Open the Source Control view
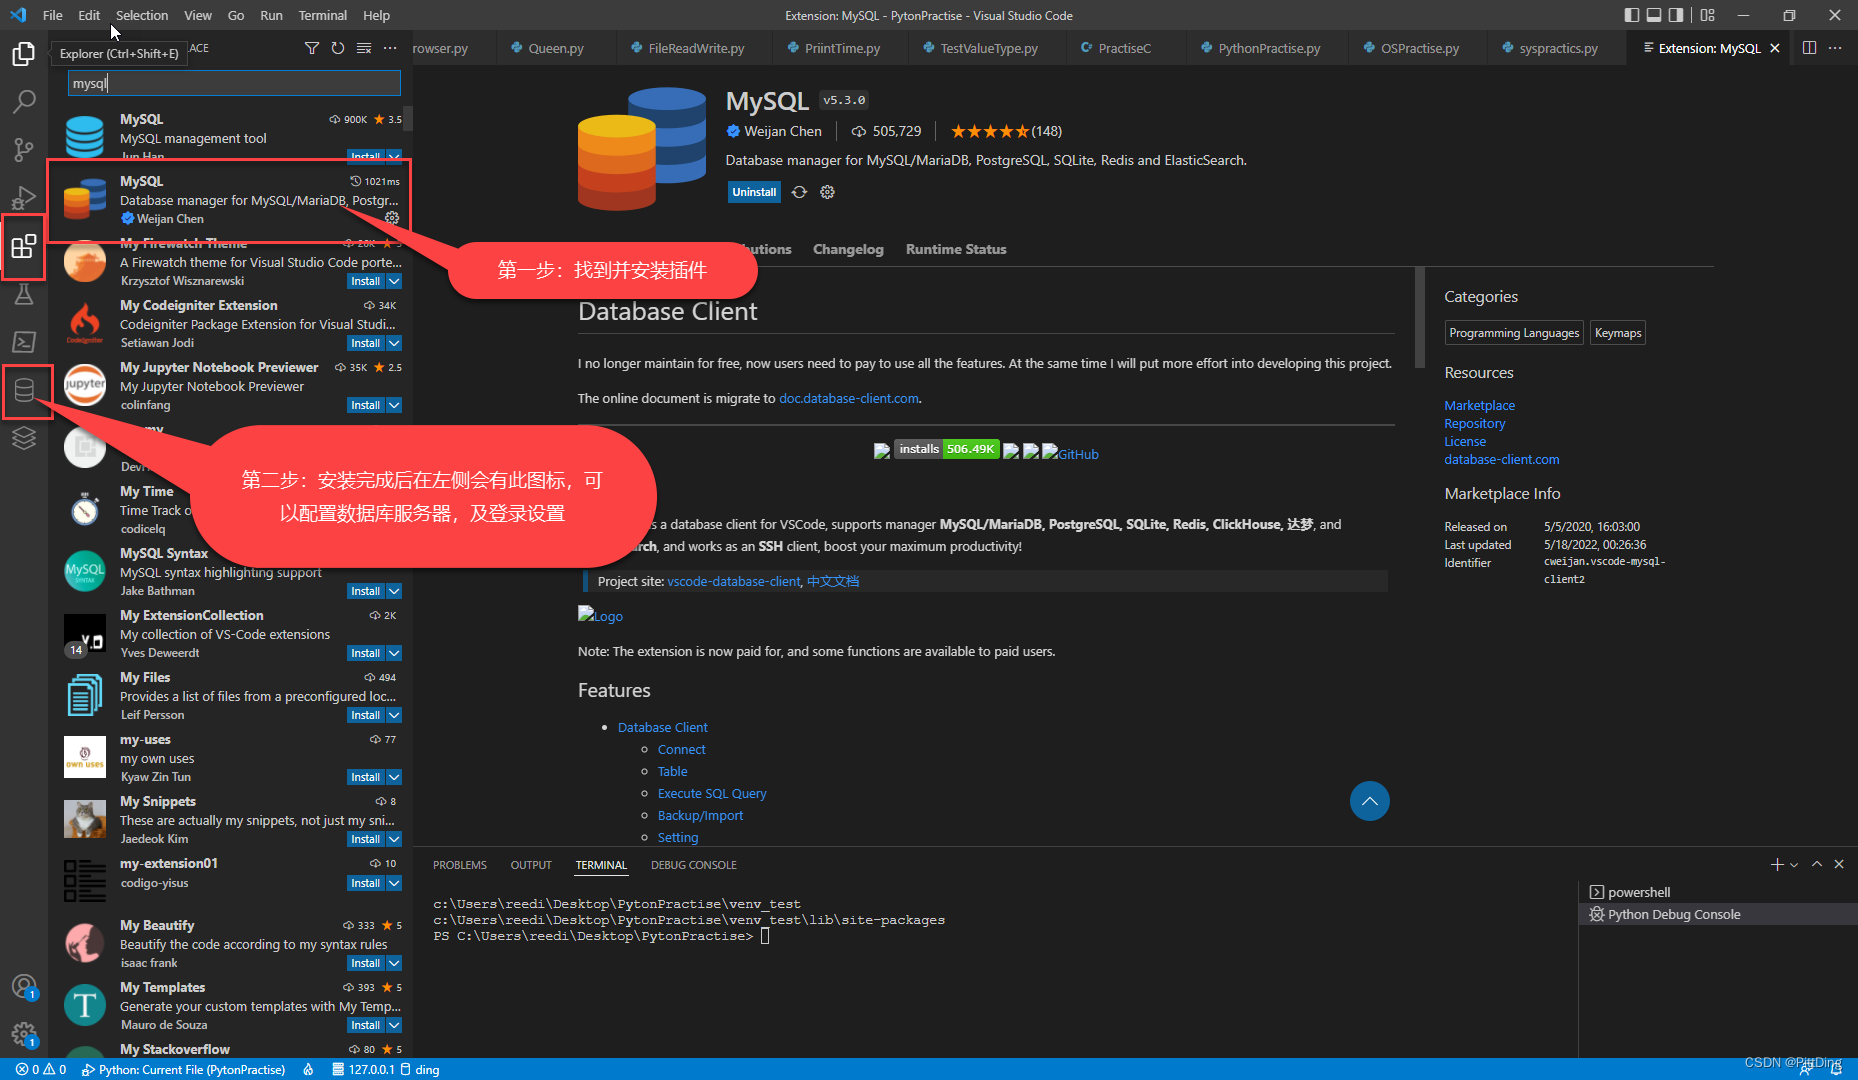This screenshot has width=1858, height=1080. 24,149
